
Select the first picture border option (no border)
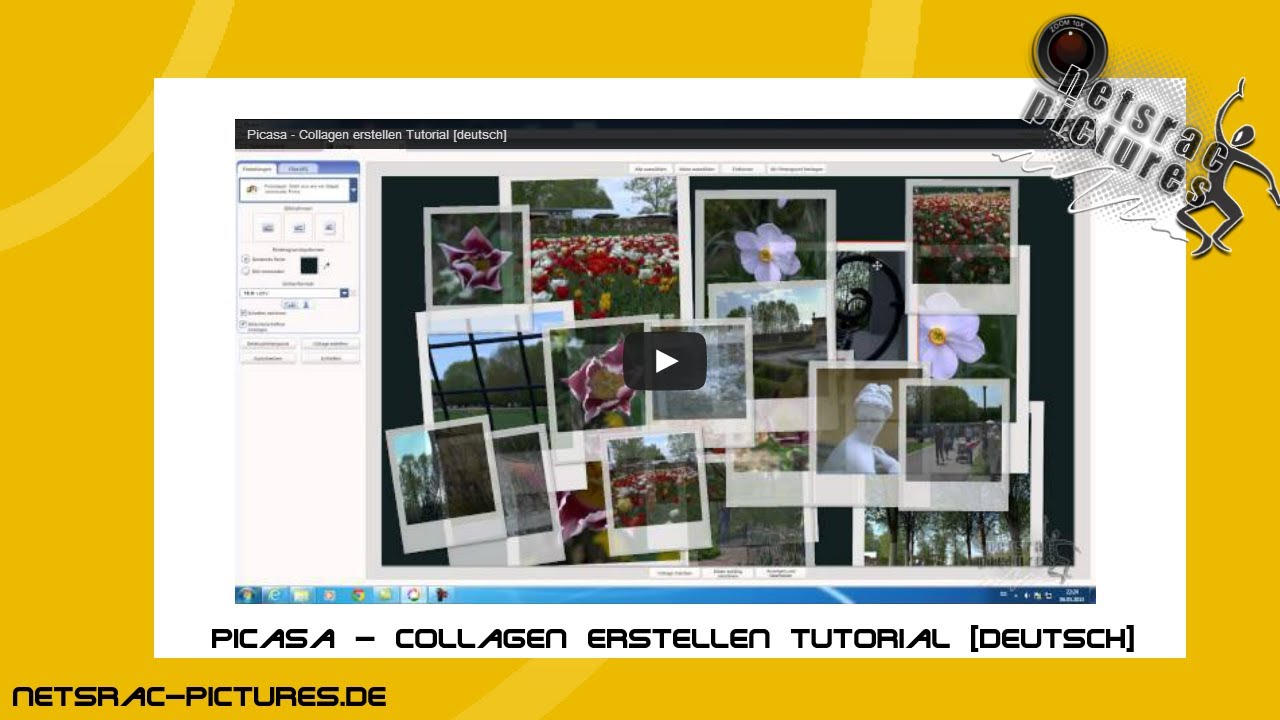click(x=268, y=227)
